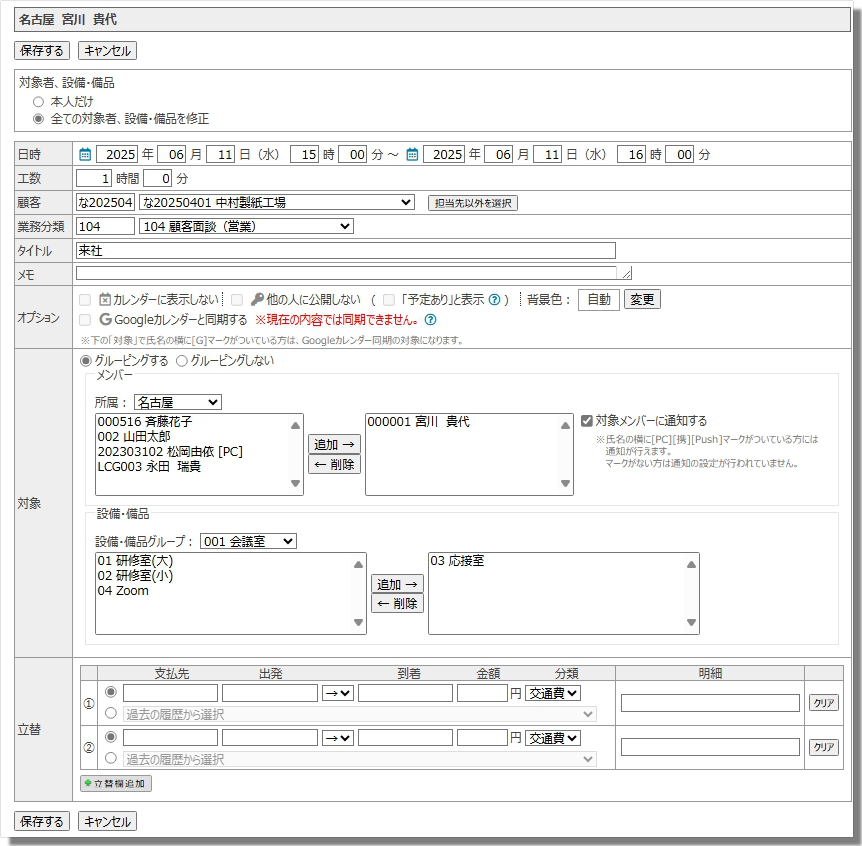Open row ① arrow direction dropdown
Screen dimensions: 862x846
coord(338,693)
